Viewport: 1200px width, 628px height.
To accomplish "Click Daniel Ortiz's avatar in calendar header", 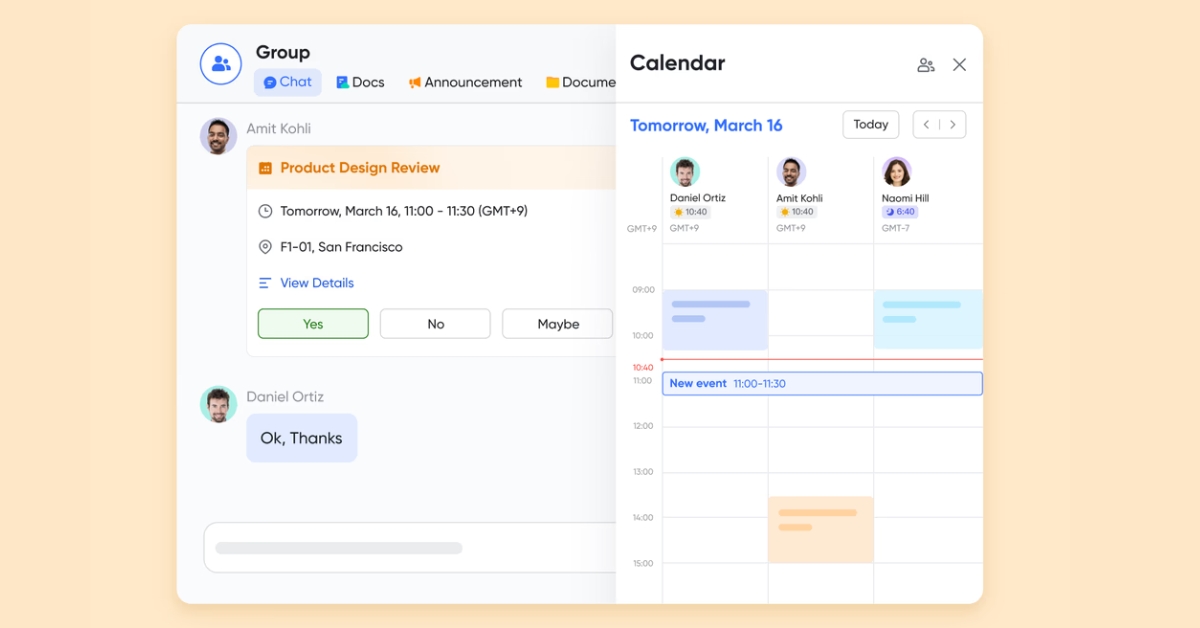I will (x=685, y=172).
